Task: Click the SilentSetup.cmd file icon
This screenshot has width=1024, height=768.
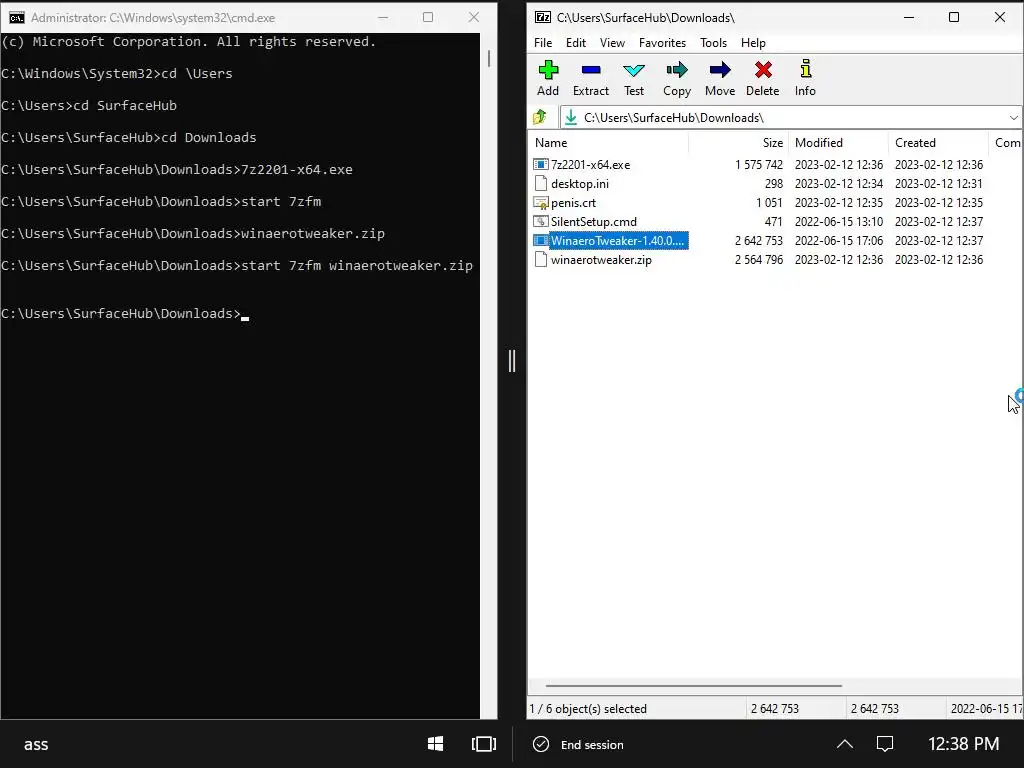Action: coord(541,221)
